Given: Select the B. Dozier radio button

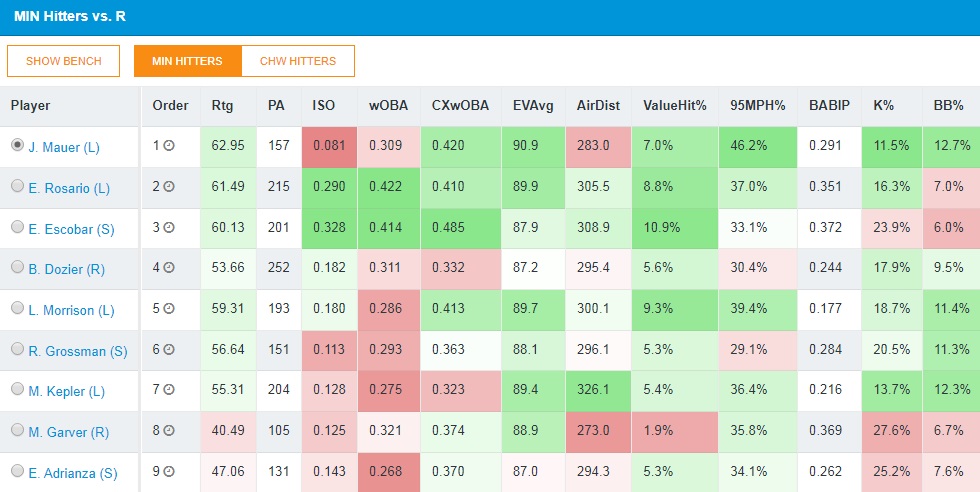Looking at the screenshot, I should tap(18, 267).
